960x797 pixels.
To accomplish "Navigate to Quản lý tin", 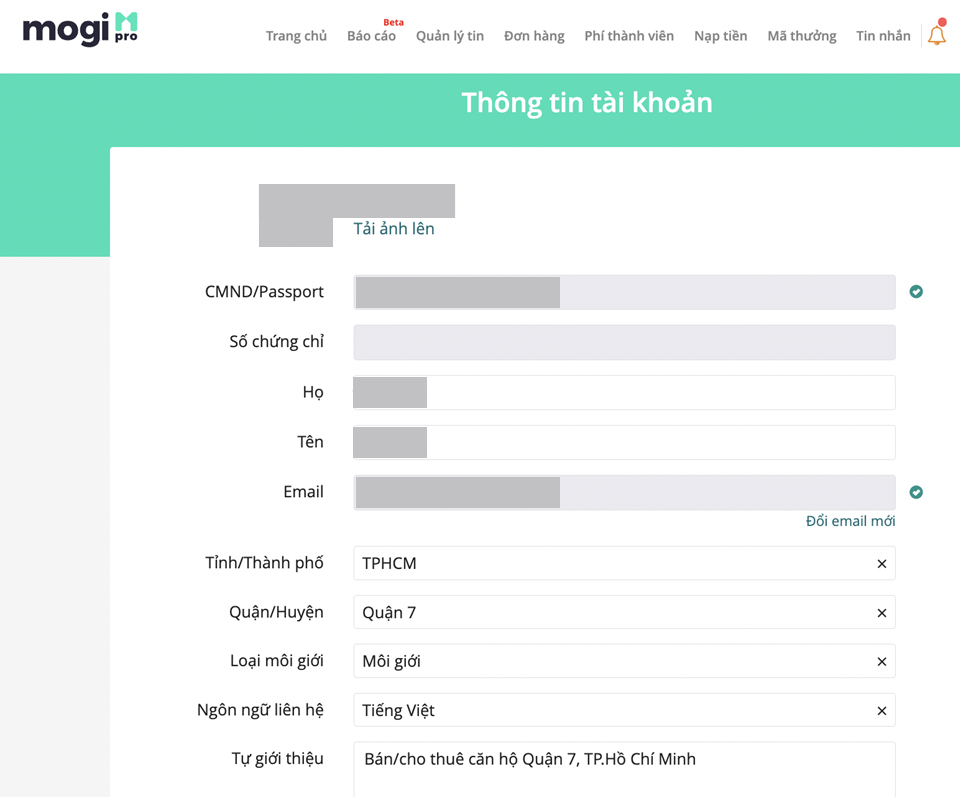I will 450,36.
